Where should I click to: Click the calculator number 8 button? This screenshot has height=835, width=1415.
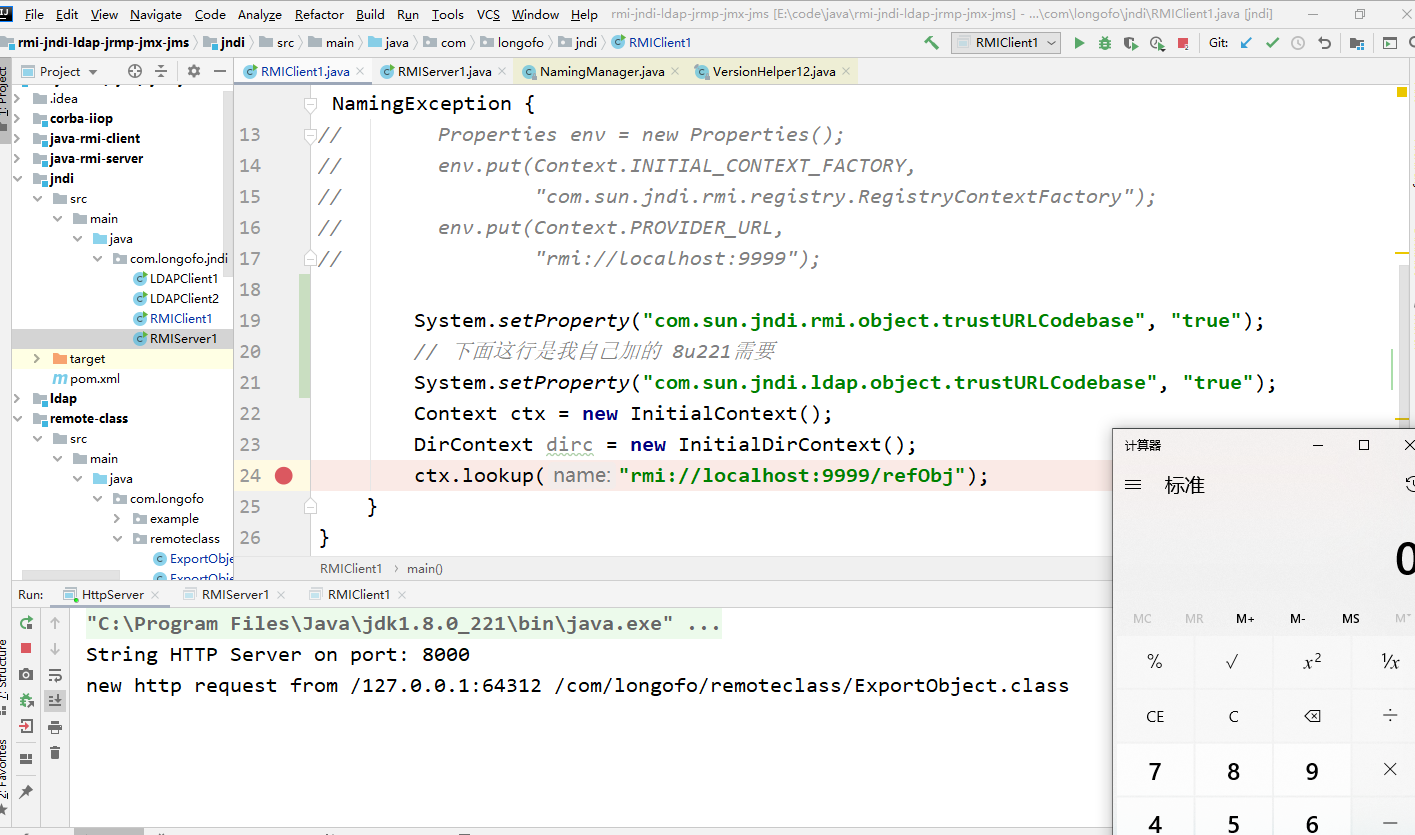pos(1233,771)
